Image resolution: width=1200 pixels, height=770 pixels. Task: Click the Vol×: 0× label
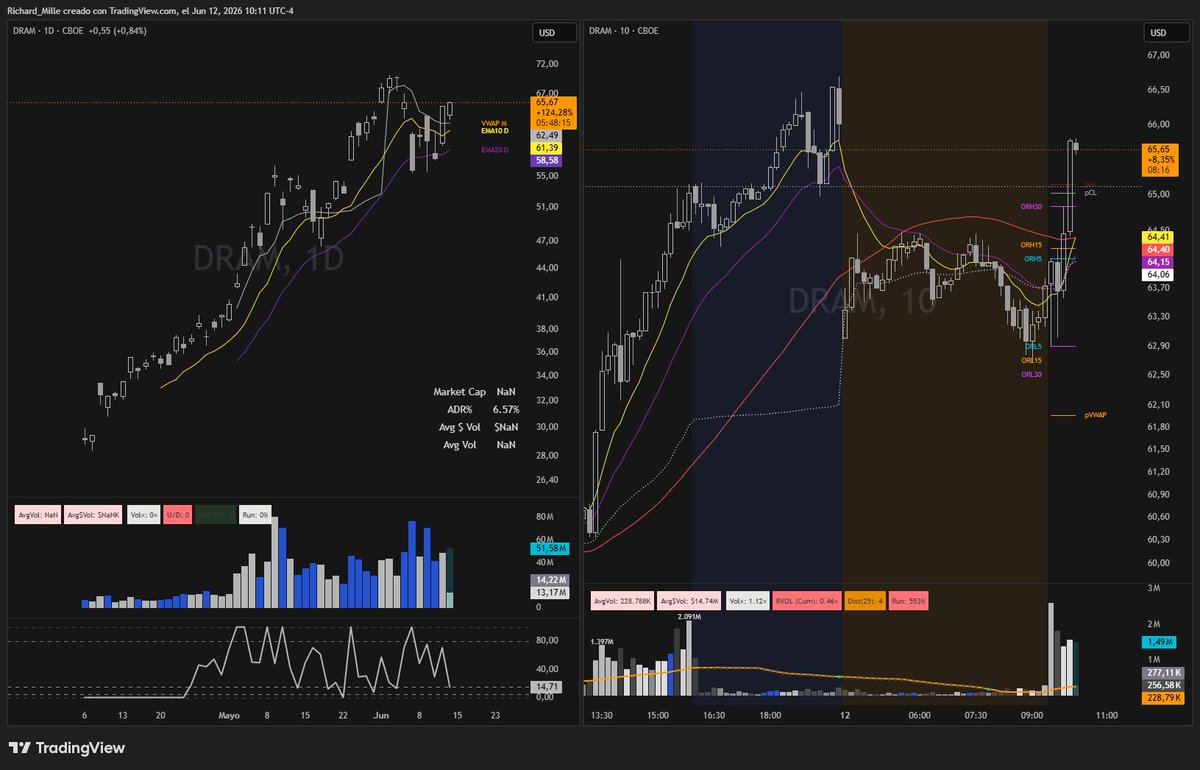(146, 516)
